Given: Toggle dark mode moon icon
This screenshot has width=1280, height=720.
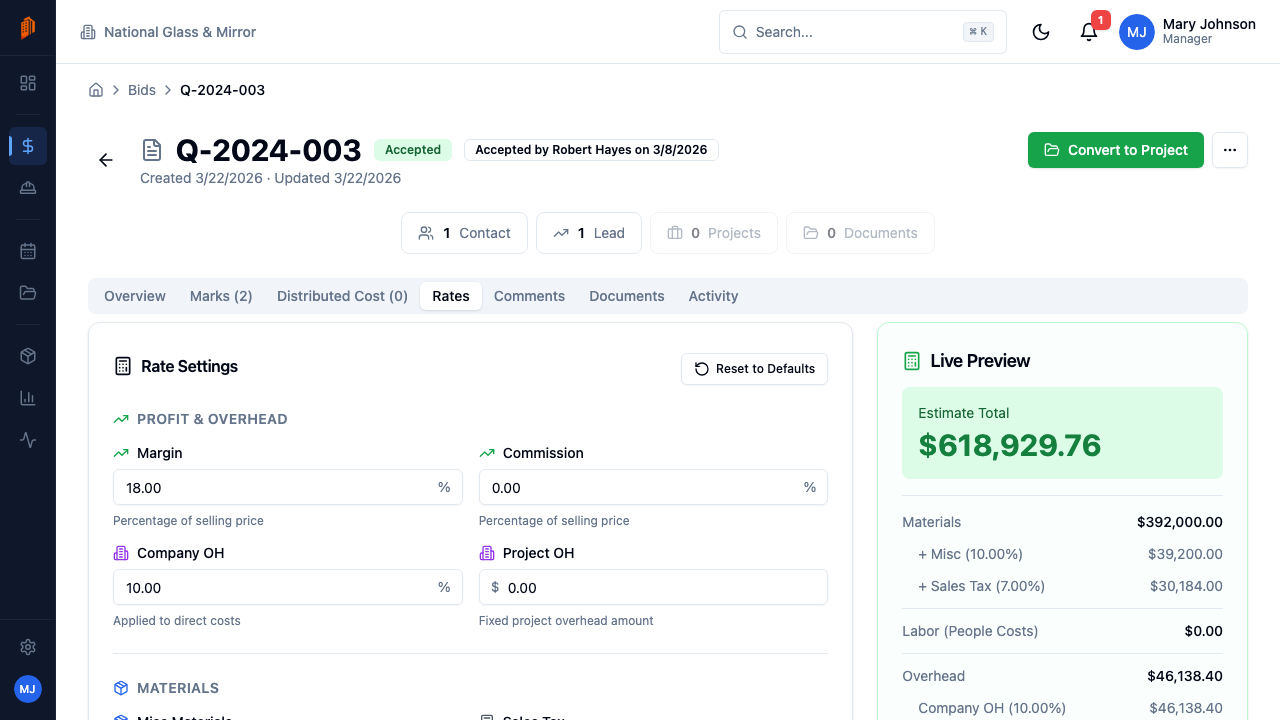Looking at the screenshot, I should coord(1041,32).
